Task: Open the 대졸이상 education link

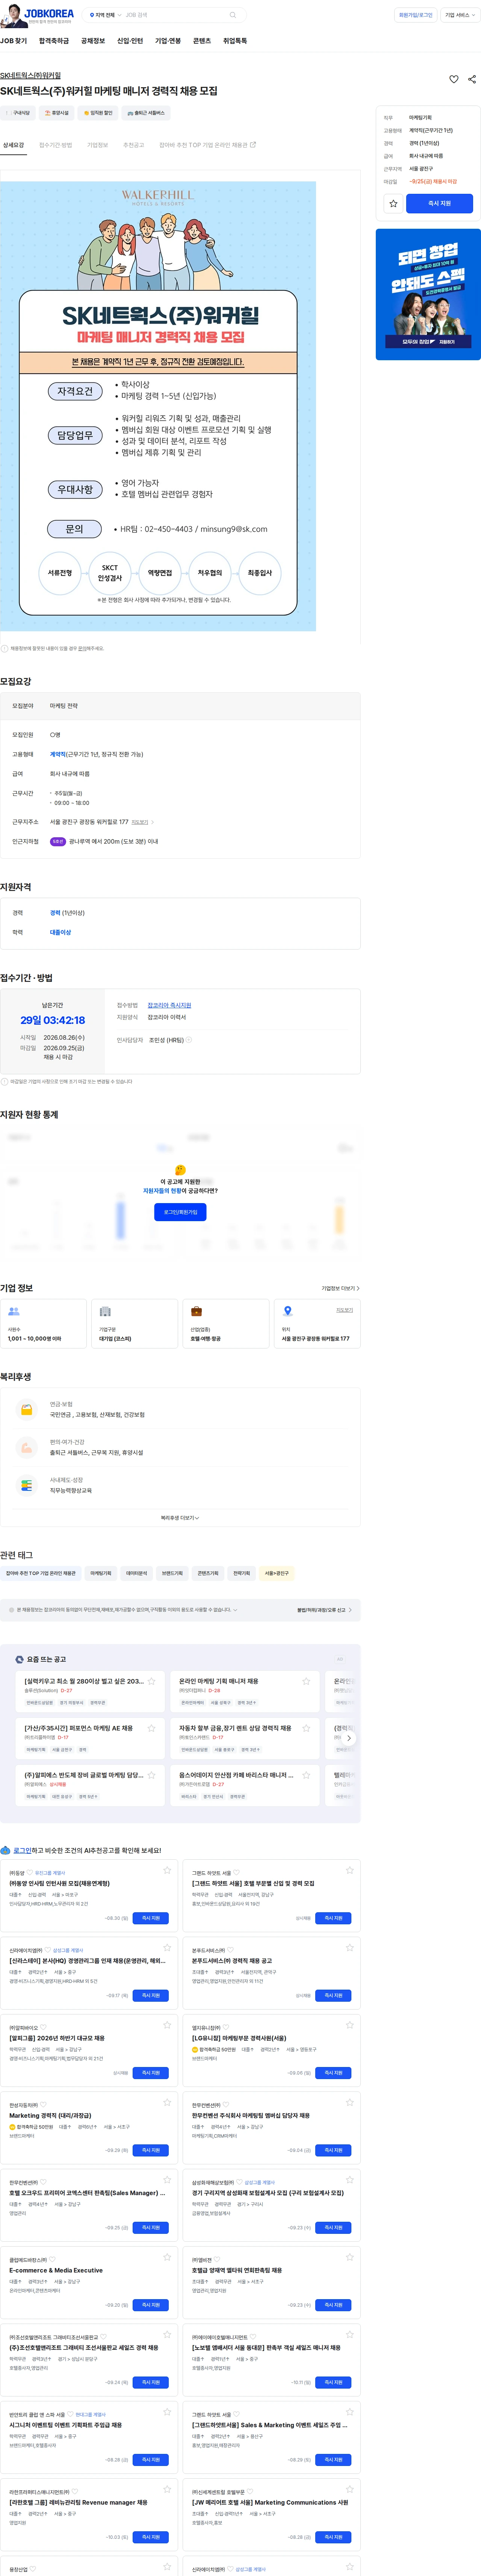Action: tap(61, 932)
